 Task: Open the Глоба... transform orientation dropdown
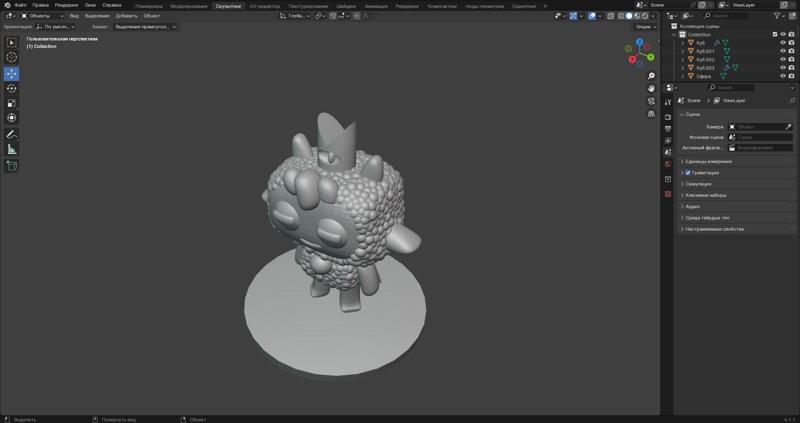click(295, 16)
